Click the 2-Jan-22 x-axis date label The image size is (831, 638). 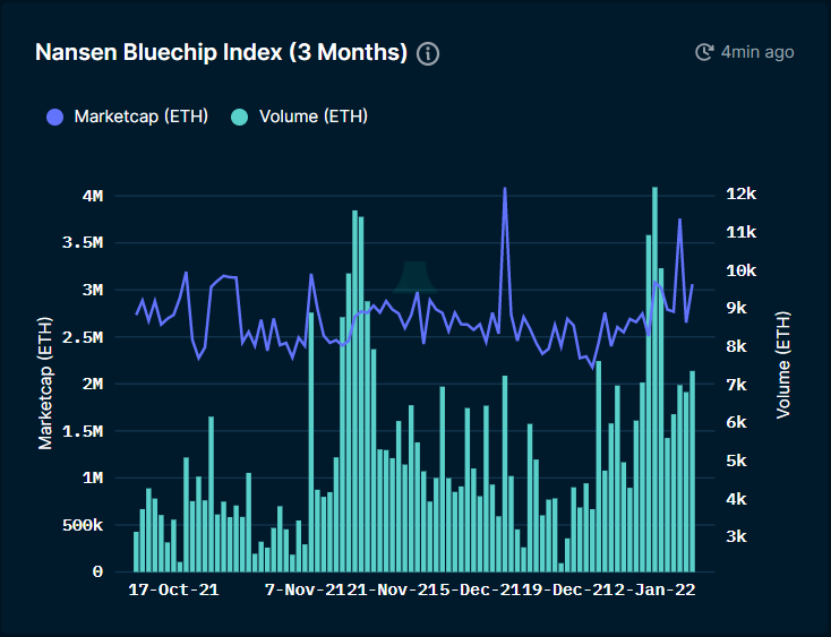click(654, 590)
